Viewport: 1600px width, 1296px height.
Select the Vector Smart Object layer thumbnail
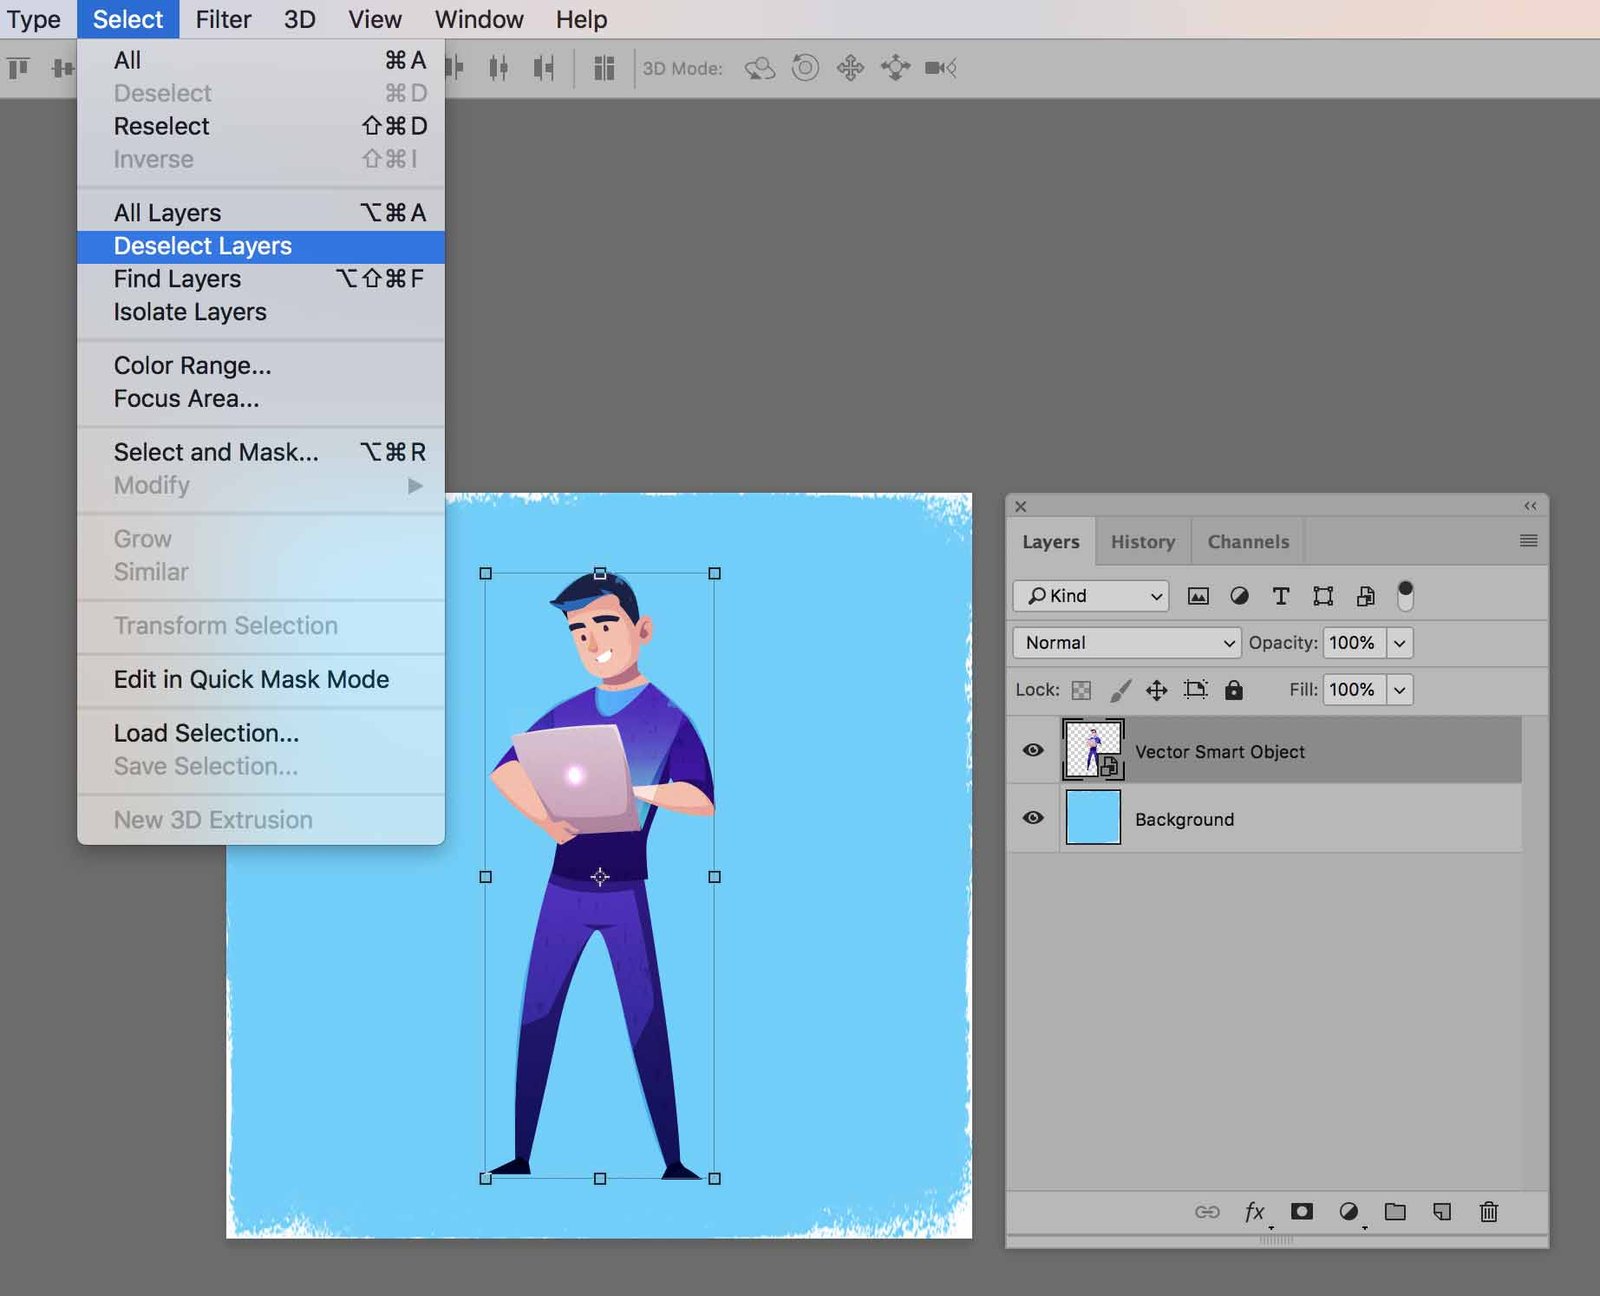tap(1094, 749)
